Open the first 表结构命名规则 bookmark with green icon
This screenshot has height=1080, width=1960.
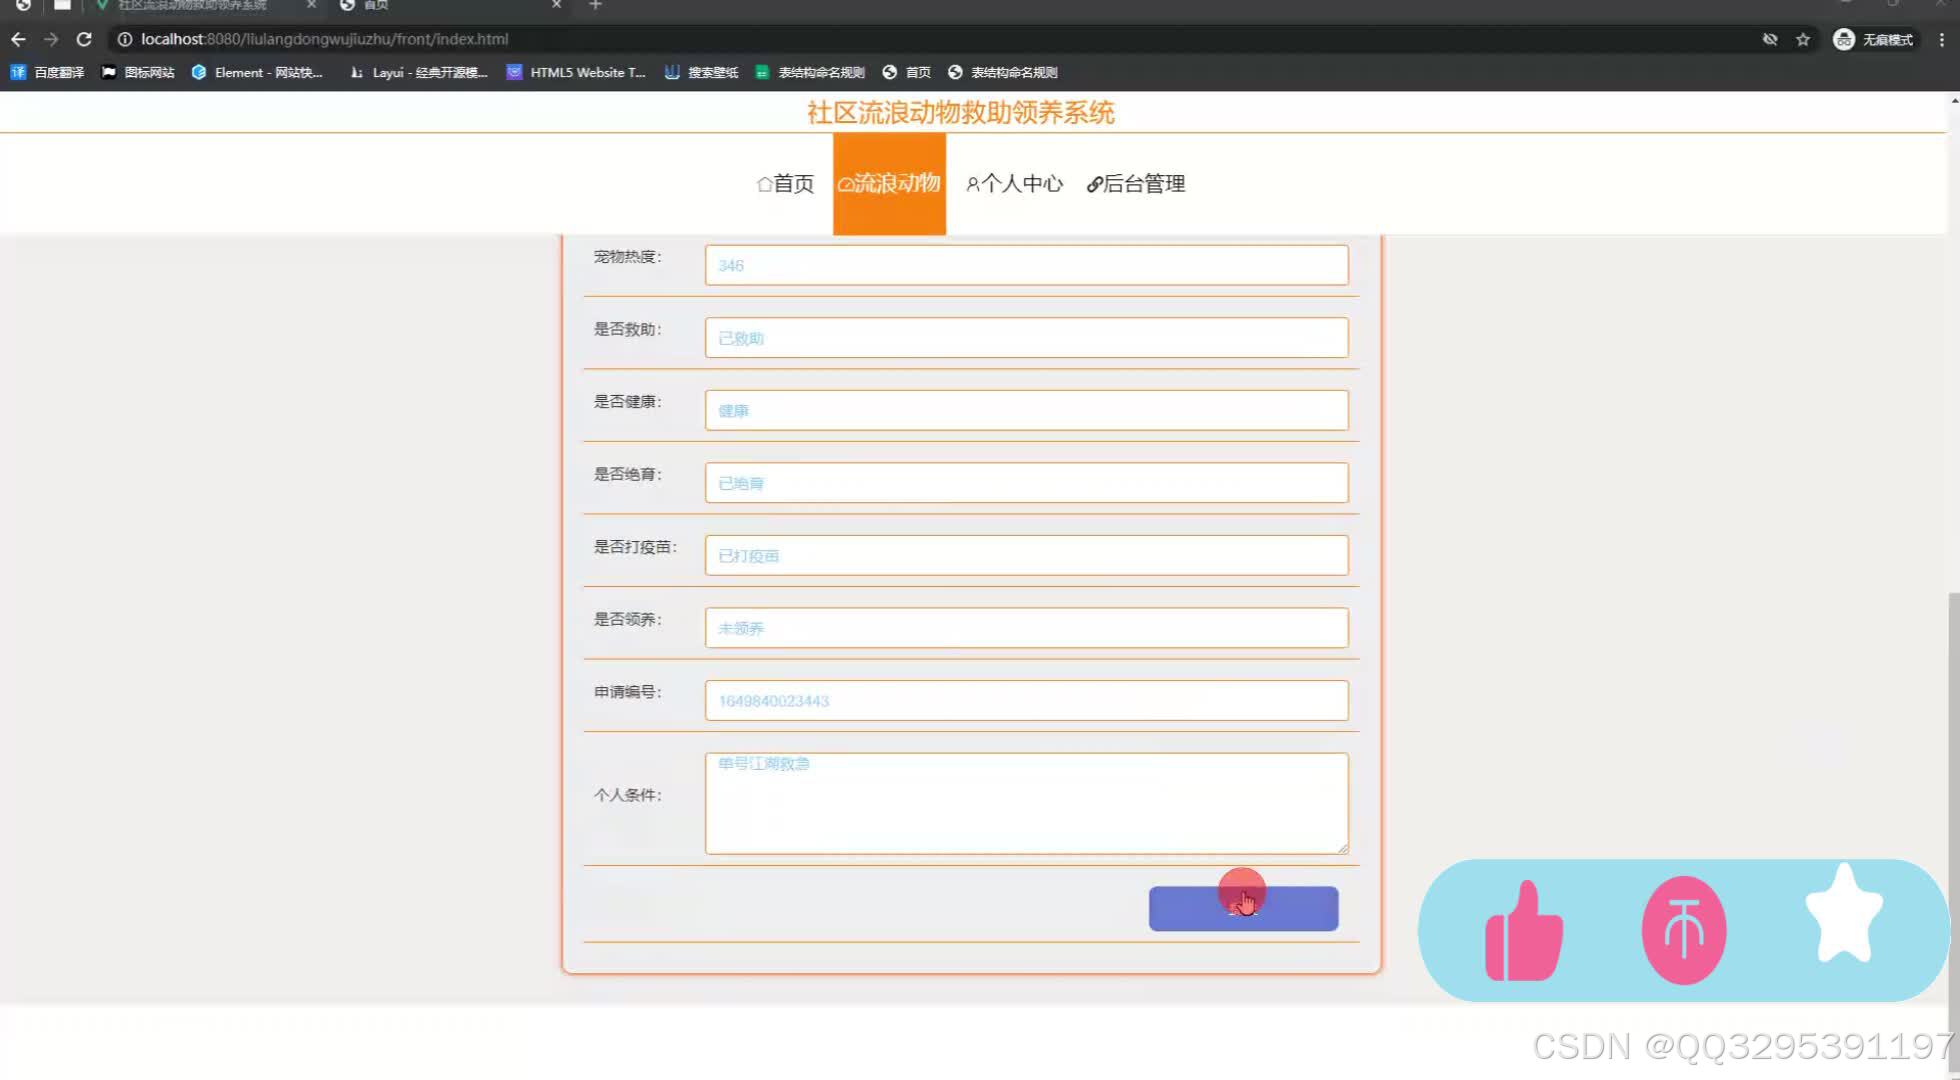[810, 72]
